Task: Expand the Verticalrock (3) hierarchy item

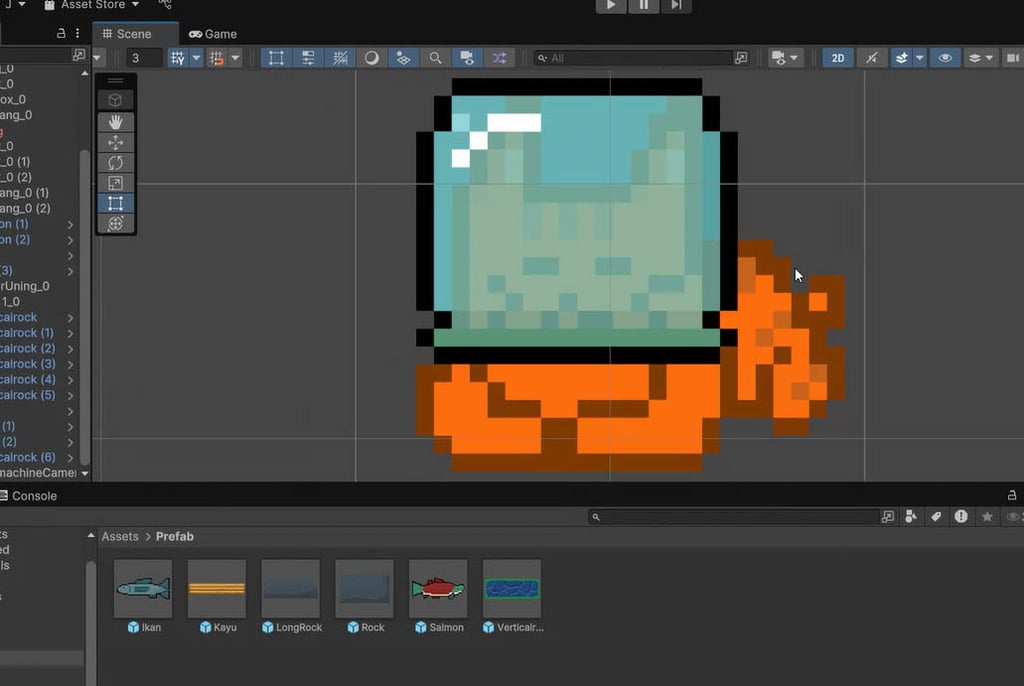Action: pyautogui.click(x=70, y=365)
